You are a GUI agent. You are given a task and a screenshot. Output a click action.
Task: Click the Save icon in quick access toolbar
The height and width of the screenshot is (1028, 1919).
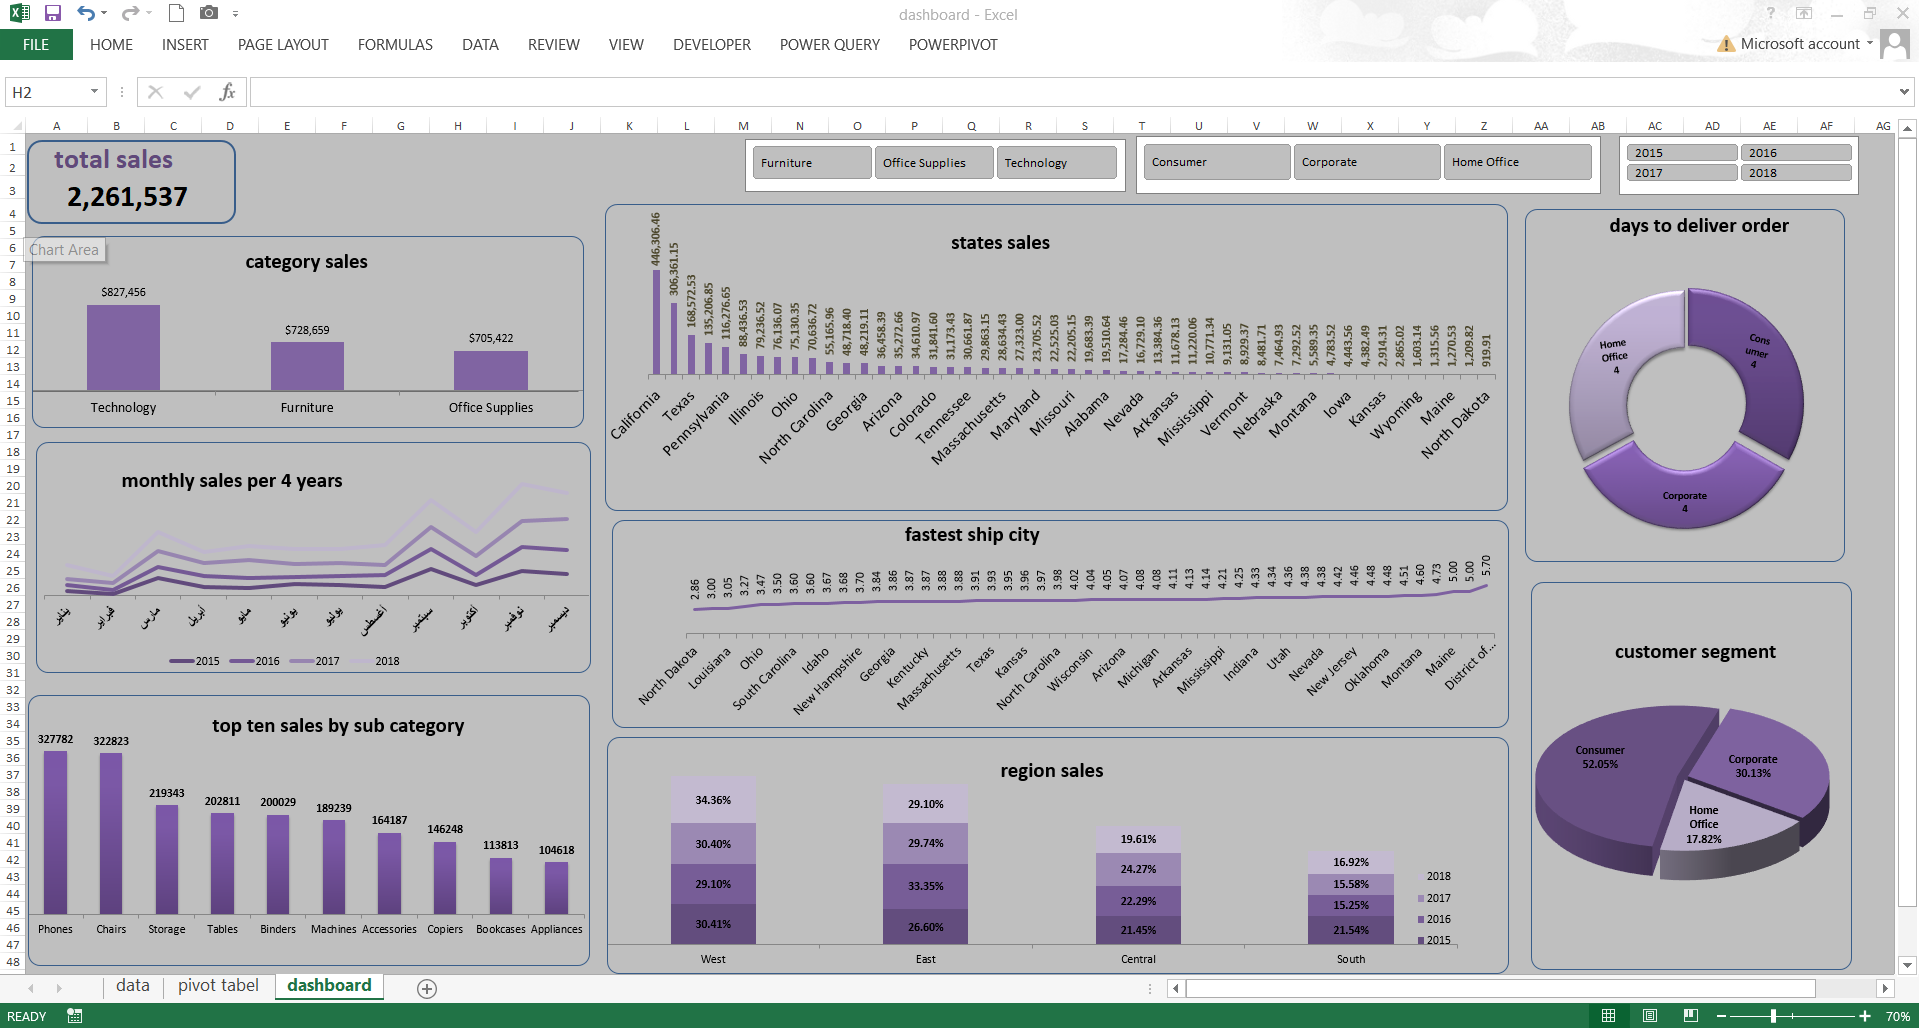click(53, 14)
